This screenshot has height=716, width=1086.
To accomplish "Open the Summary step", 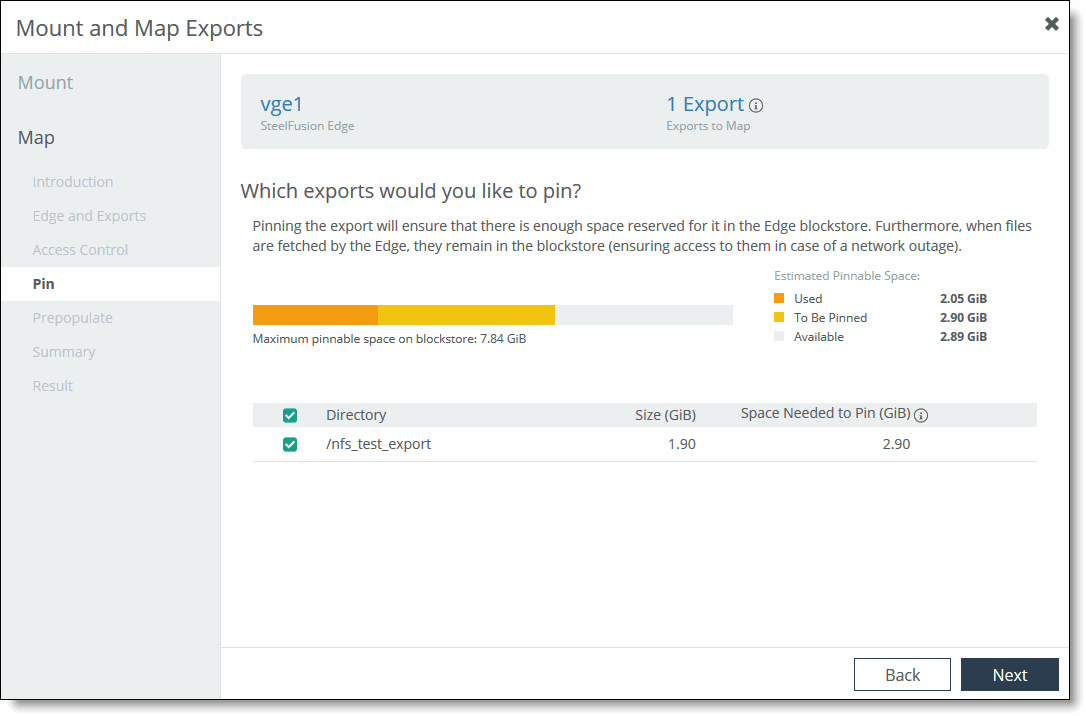I will point(64,352).
